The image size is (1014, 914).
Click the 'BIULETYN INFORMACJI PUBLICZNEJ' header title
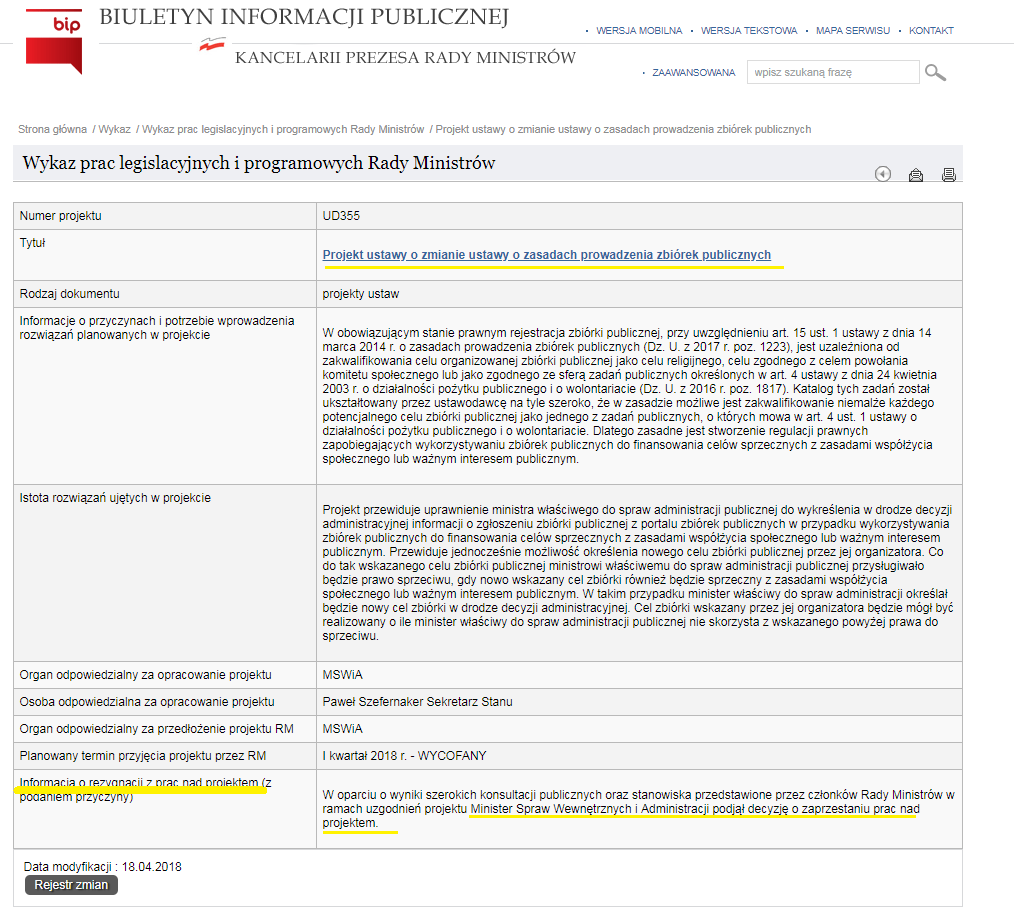tap(304, 17)
